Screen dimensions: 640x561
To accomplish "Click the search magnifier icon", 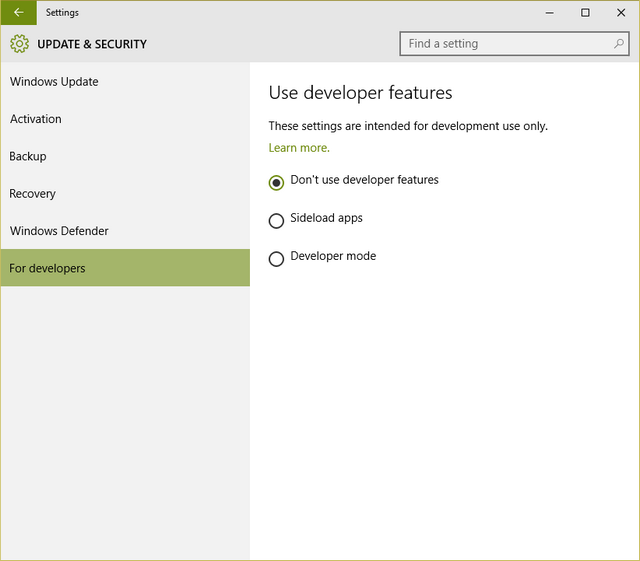I will pyautogui.click(x=619, y=44).
